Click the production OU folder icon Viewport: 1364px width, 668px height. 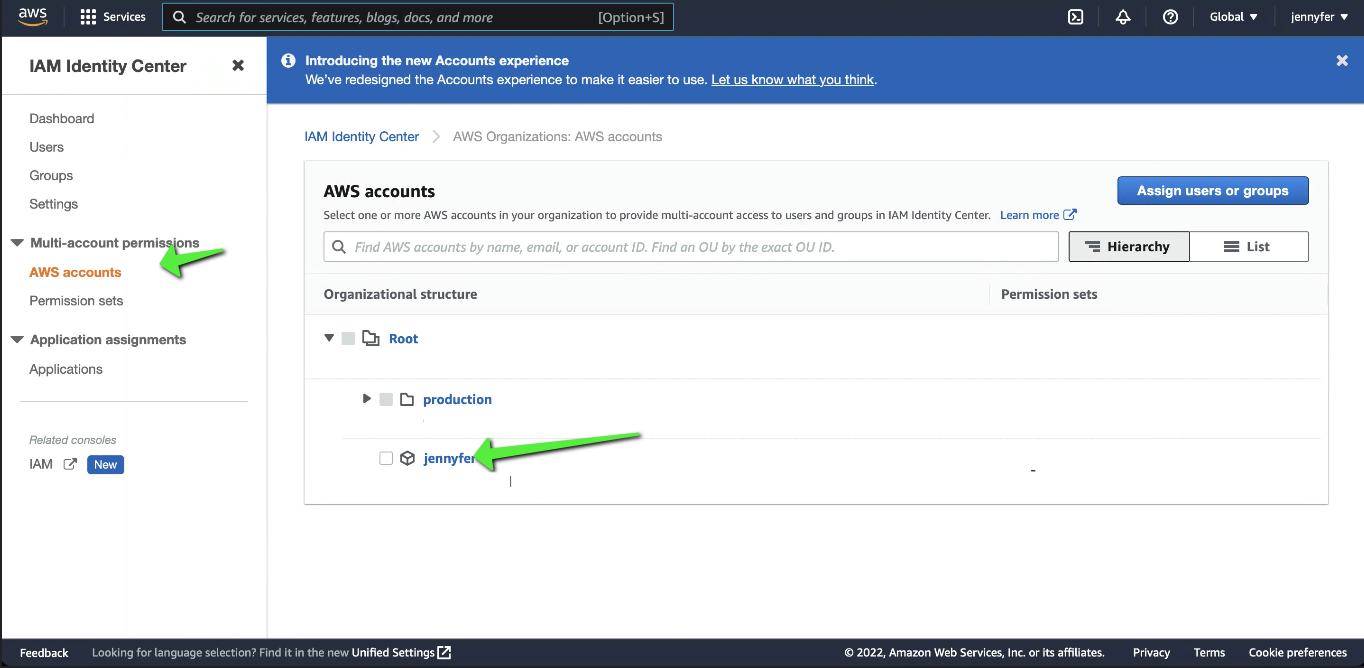pyautogui.click(x=406, y=399)
